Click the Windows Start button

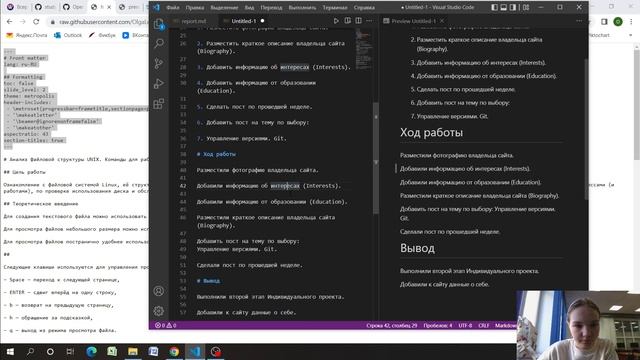pyautogui.click(x=10, y=351)
